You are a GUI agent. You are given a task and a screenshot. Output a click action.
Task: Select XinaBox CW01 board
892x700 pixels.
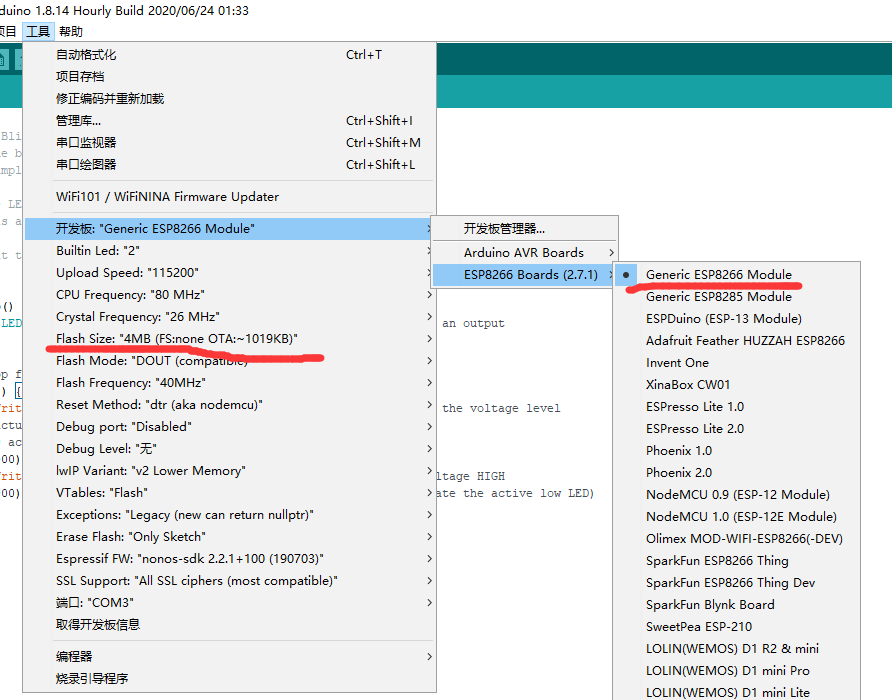click(x=737, y=385)
